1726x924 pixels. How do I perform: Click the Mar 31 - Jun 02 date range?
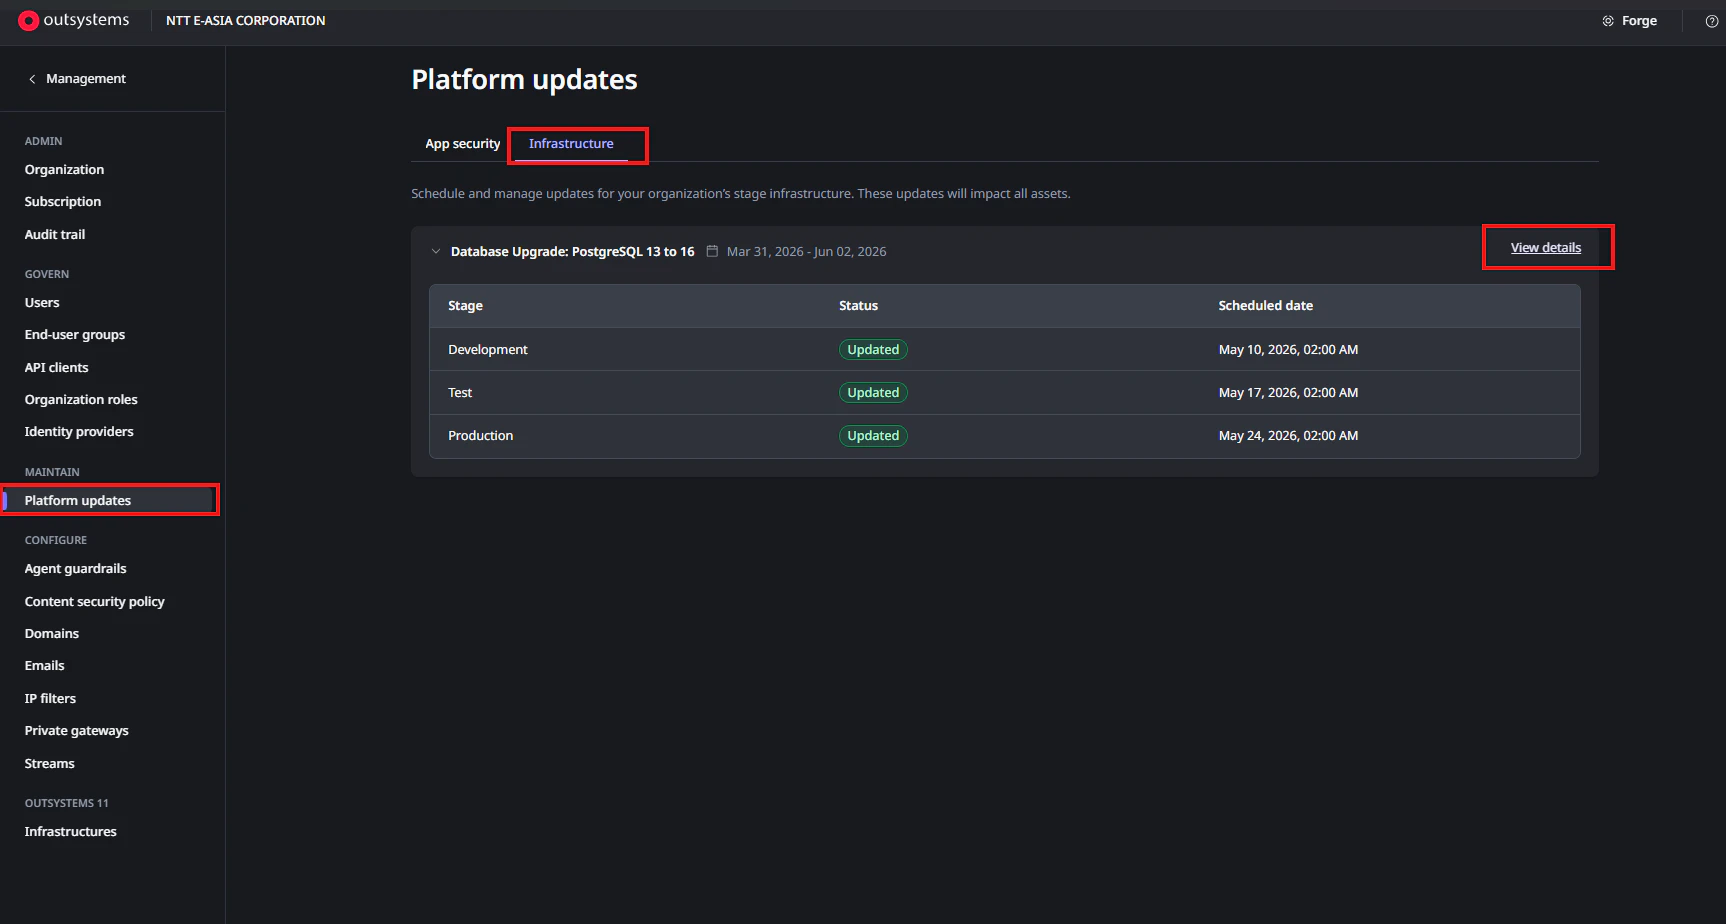807,252
